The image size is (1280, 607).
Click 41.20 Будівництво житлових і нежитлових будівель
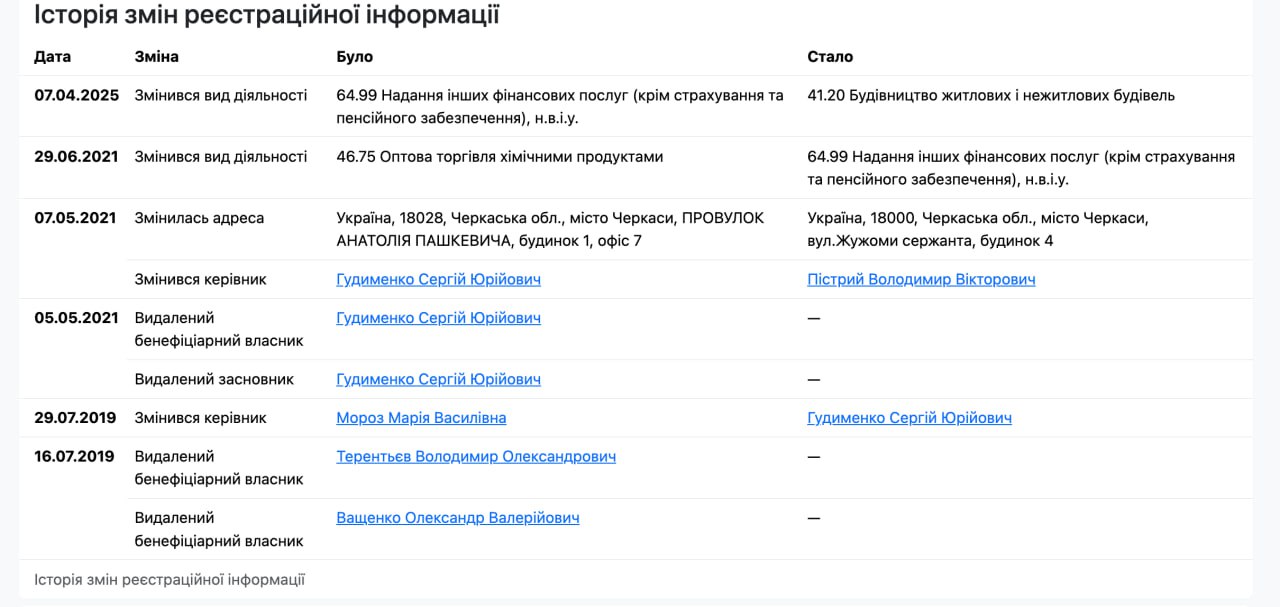coord(991,96)
